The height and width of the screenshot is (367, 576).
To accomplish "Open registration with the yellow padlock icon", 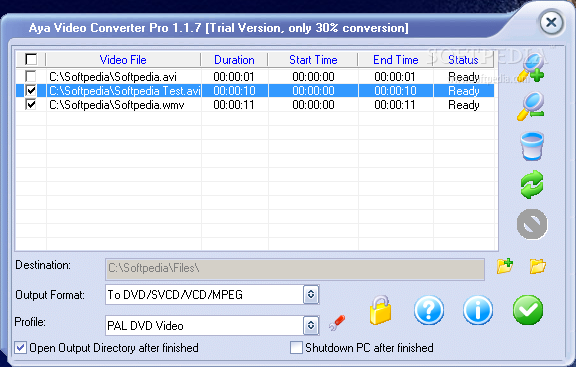I will [380, 310].
